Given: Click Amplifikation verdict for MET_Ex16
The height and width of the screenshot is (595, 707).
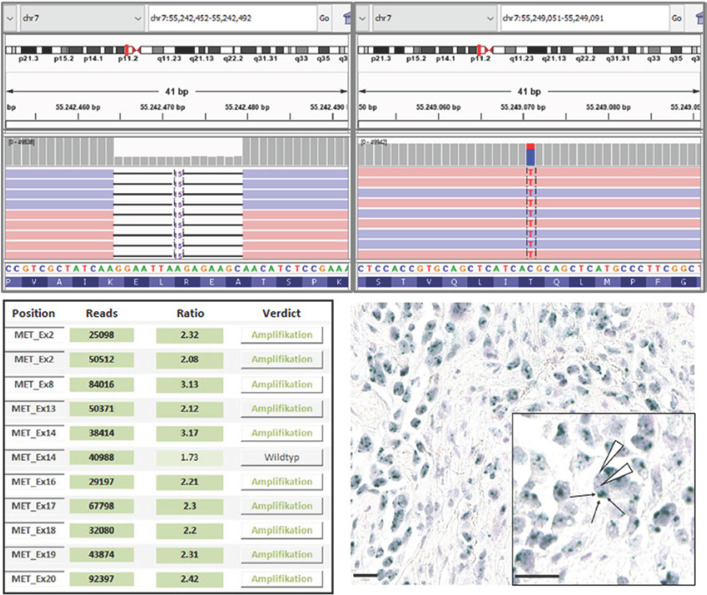Looking at the screenshot, I should pyautogui.click(x=282, y=482).
